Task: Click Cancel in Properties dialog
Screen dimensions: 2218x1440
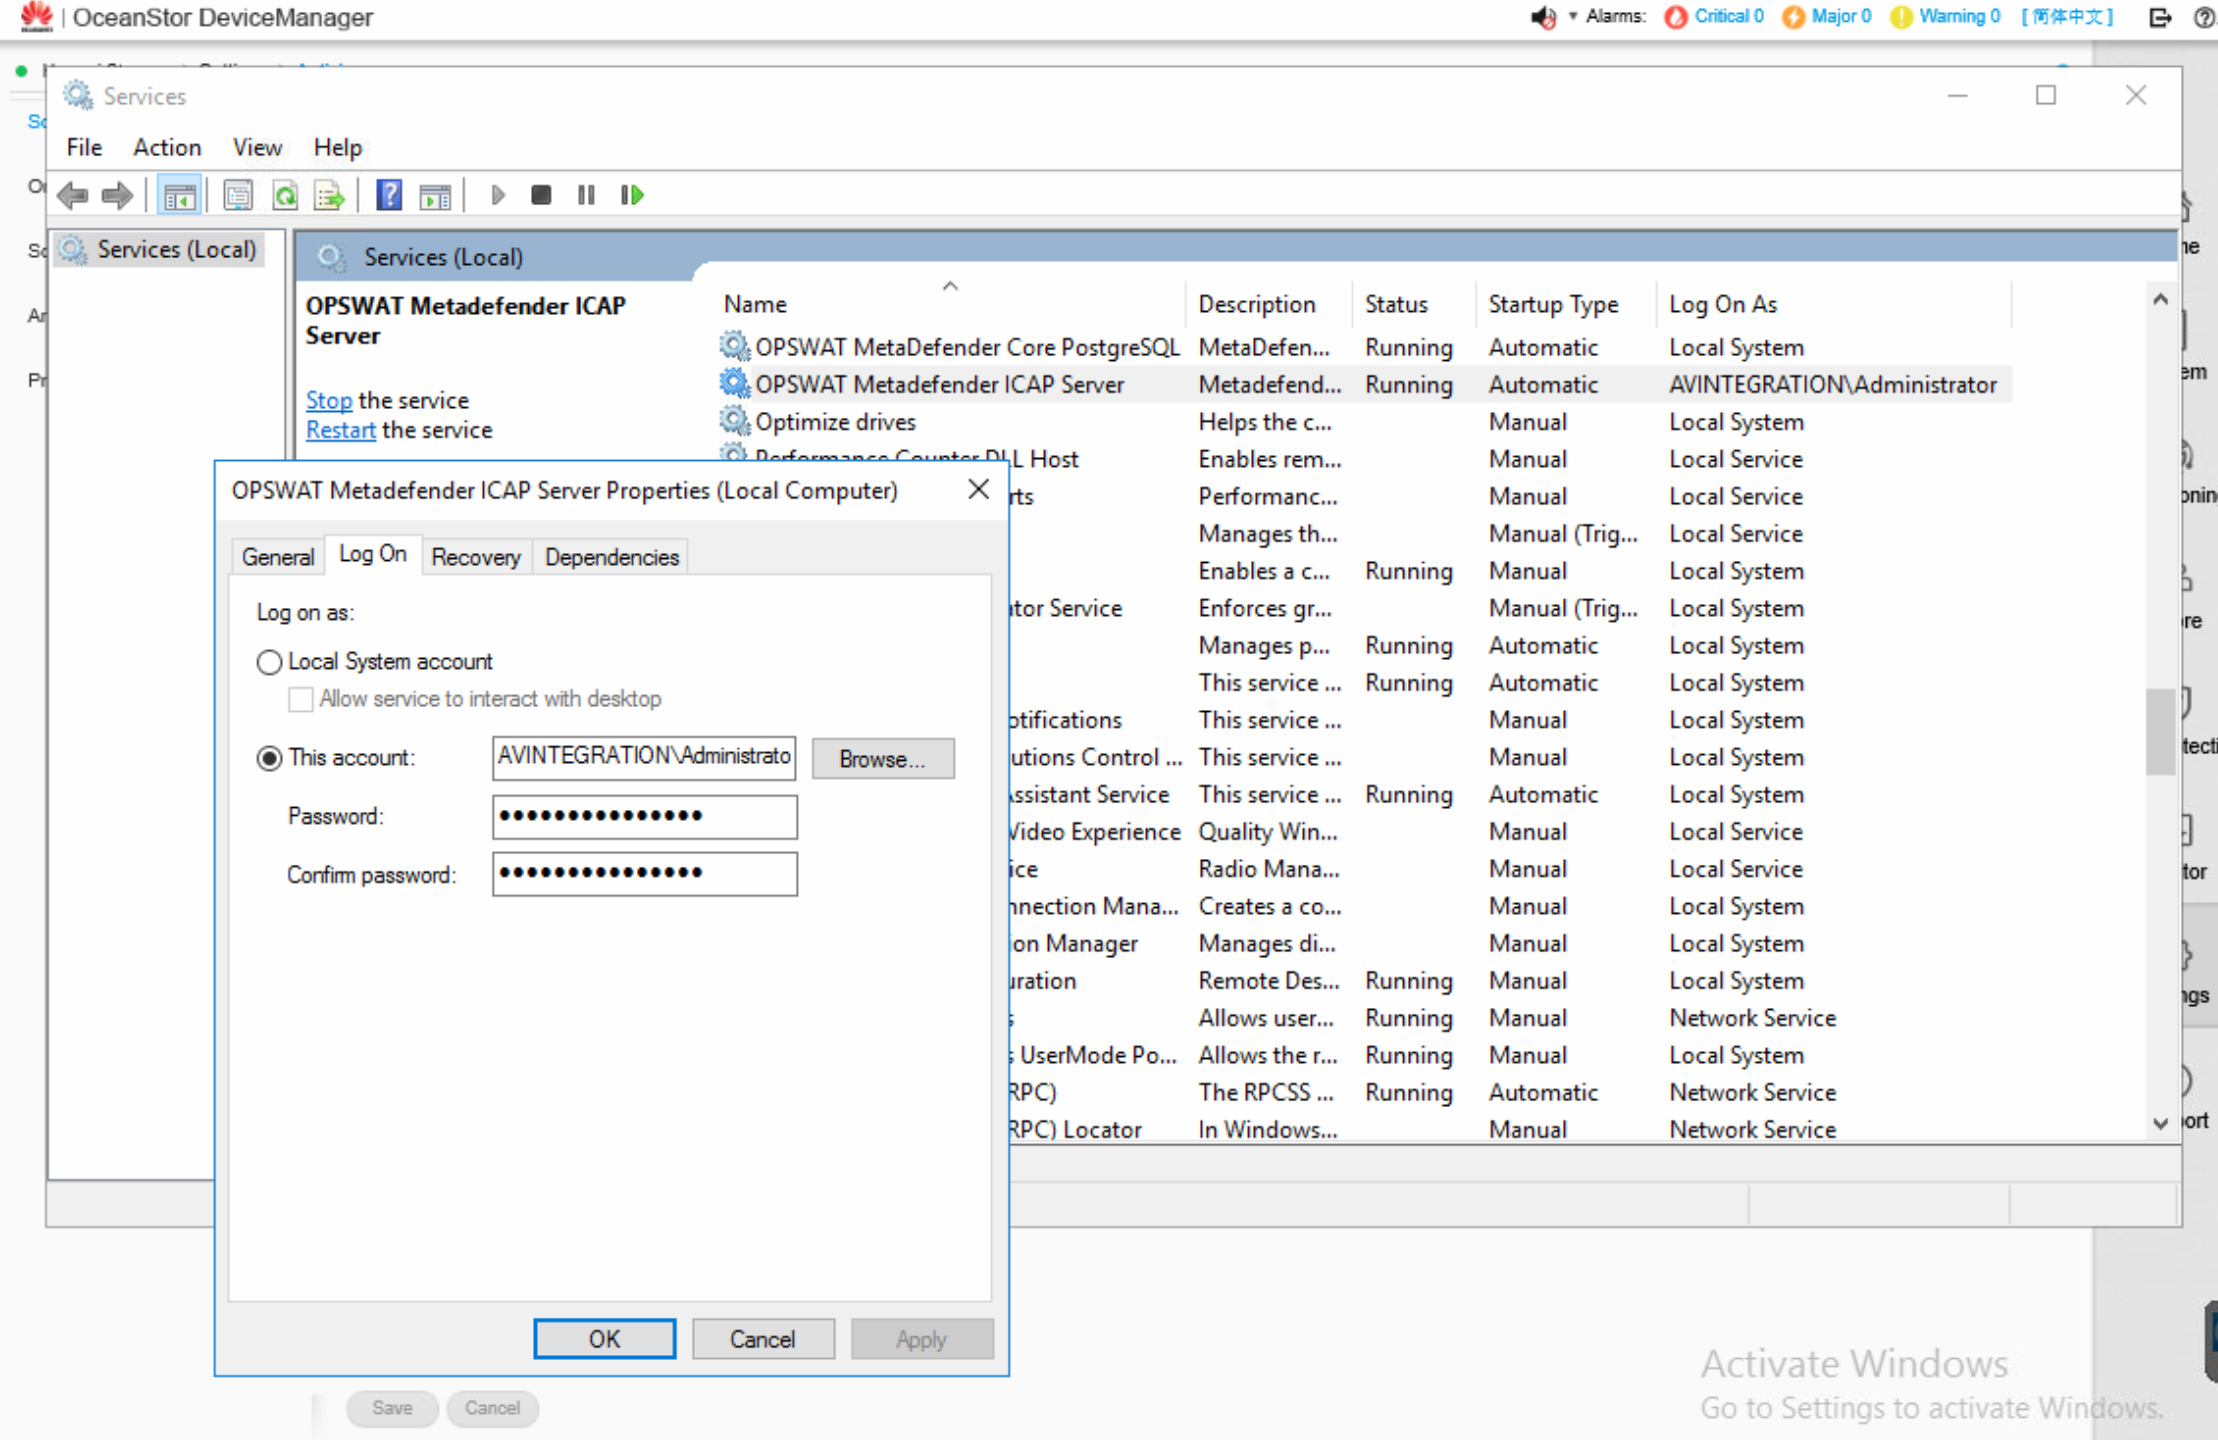Action: pyautogui.click(x=763, y=1339)
